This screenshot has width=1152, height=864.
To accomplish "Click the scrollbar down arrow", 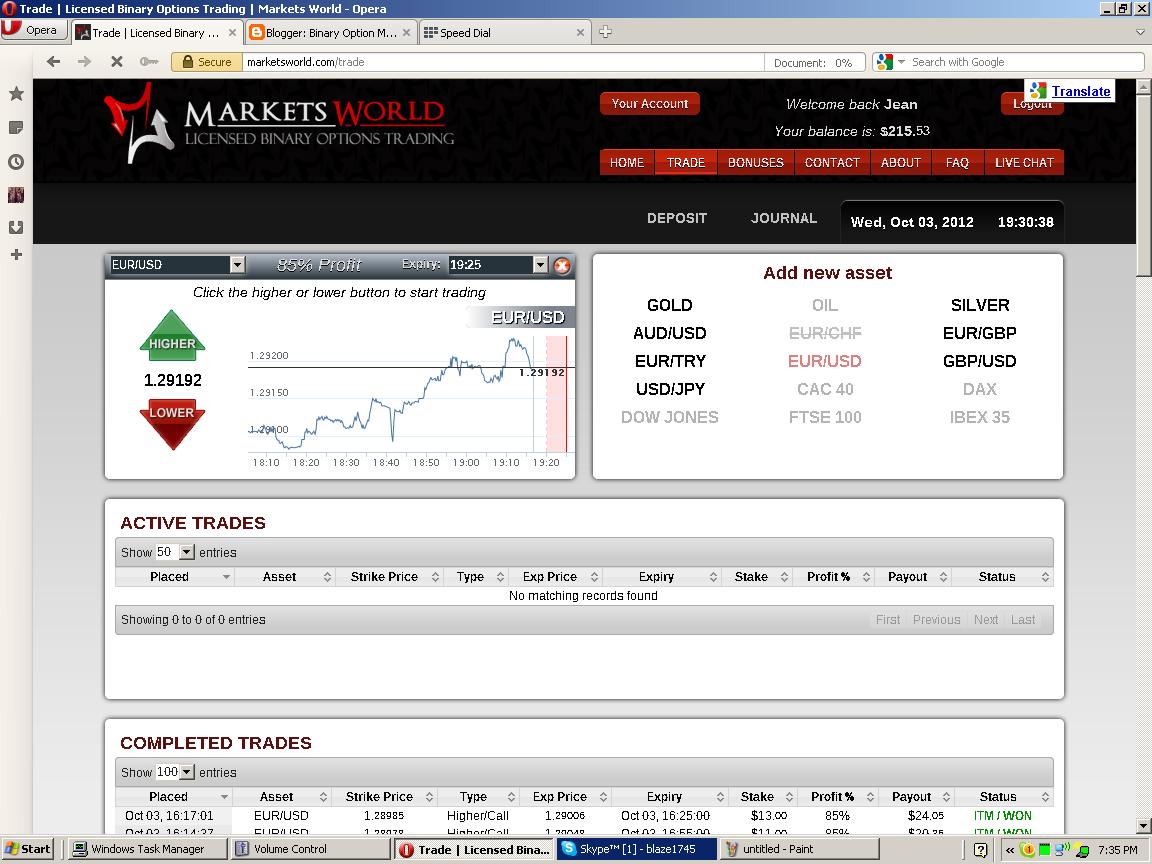I will [1142, 825].
